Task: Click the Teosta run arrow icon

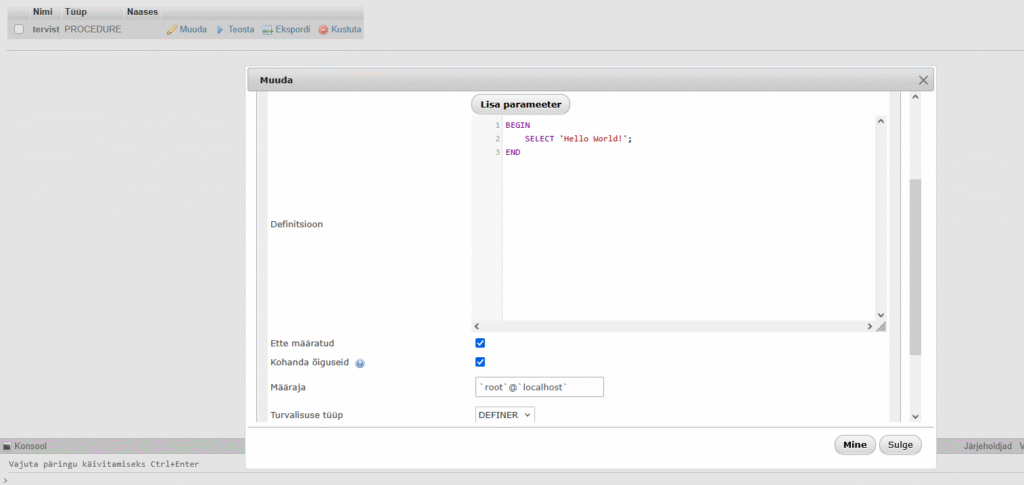Action: point(220,30)
